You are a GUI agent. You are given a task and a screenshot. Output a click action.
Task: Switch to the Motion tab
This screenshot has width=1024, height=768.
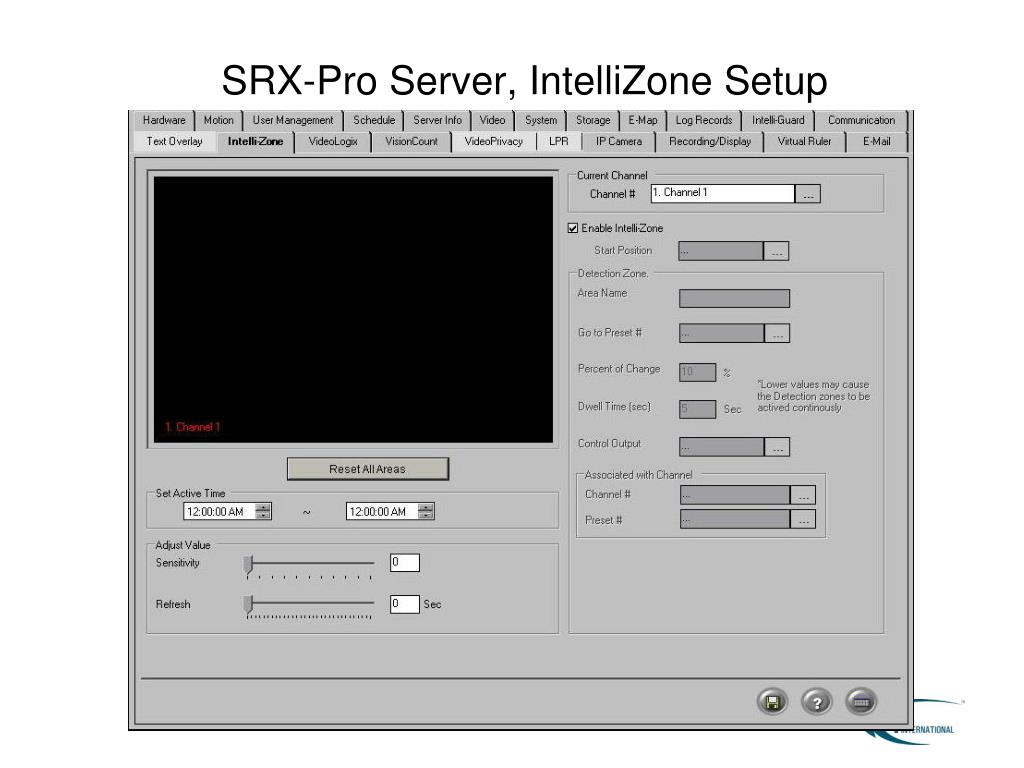[x=218, y=120]
